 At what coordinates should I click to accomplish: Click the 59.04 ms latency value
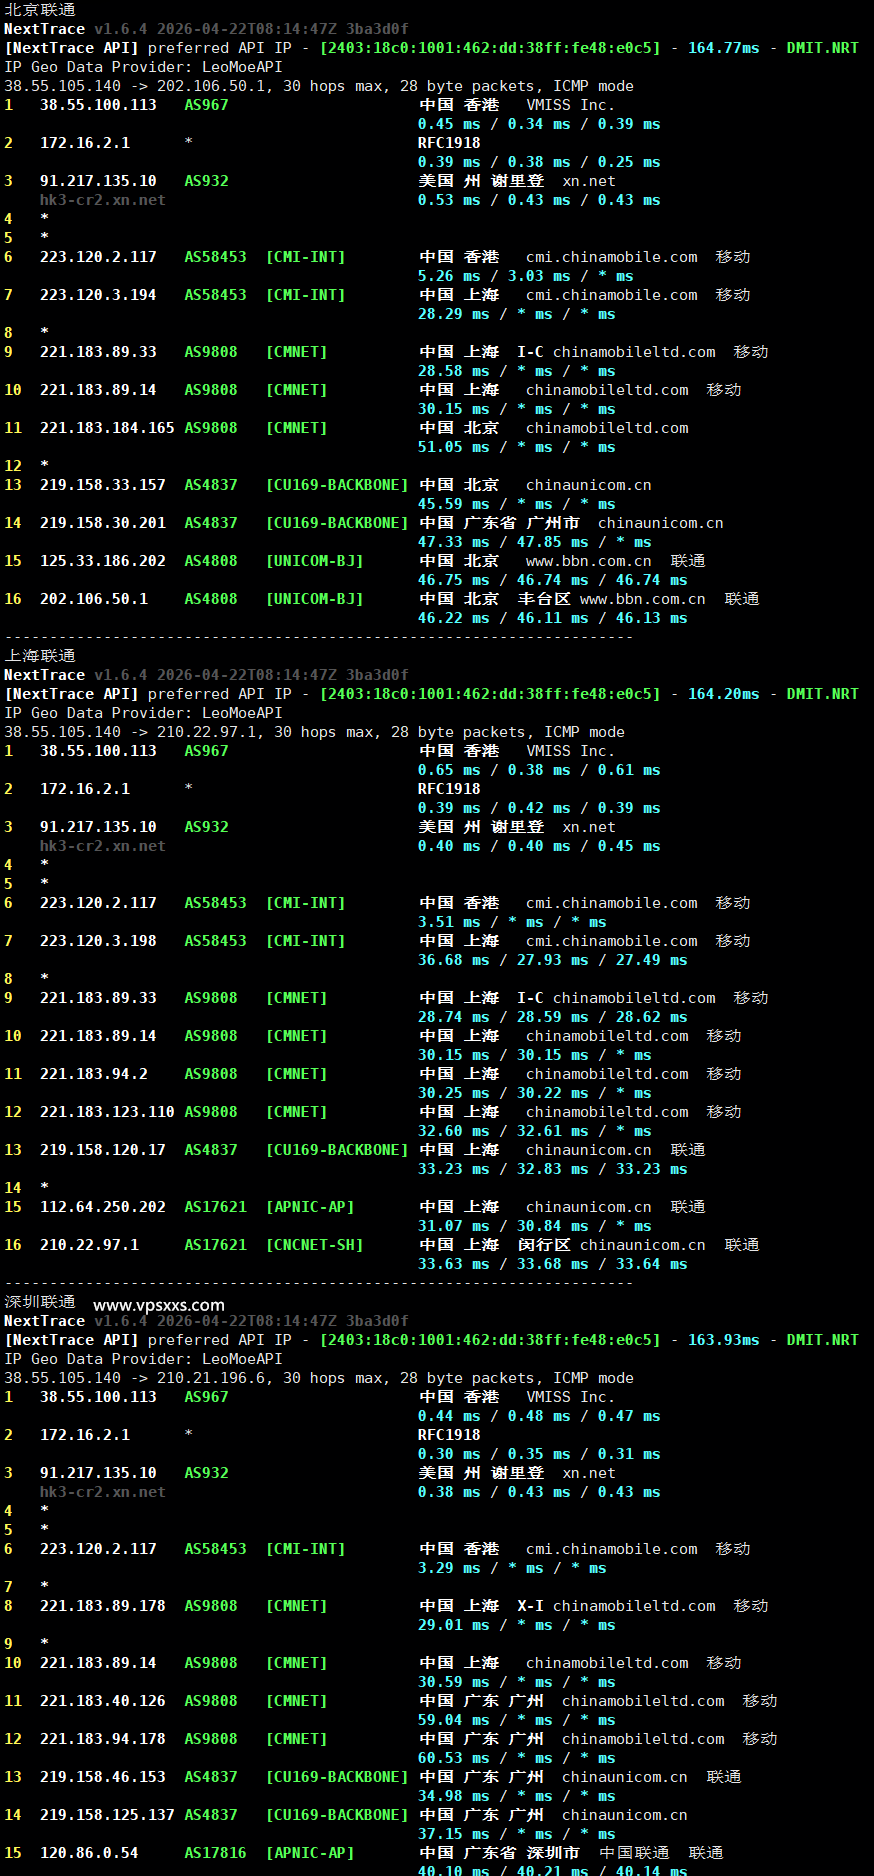point(454,1720)
